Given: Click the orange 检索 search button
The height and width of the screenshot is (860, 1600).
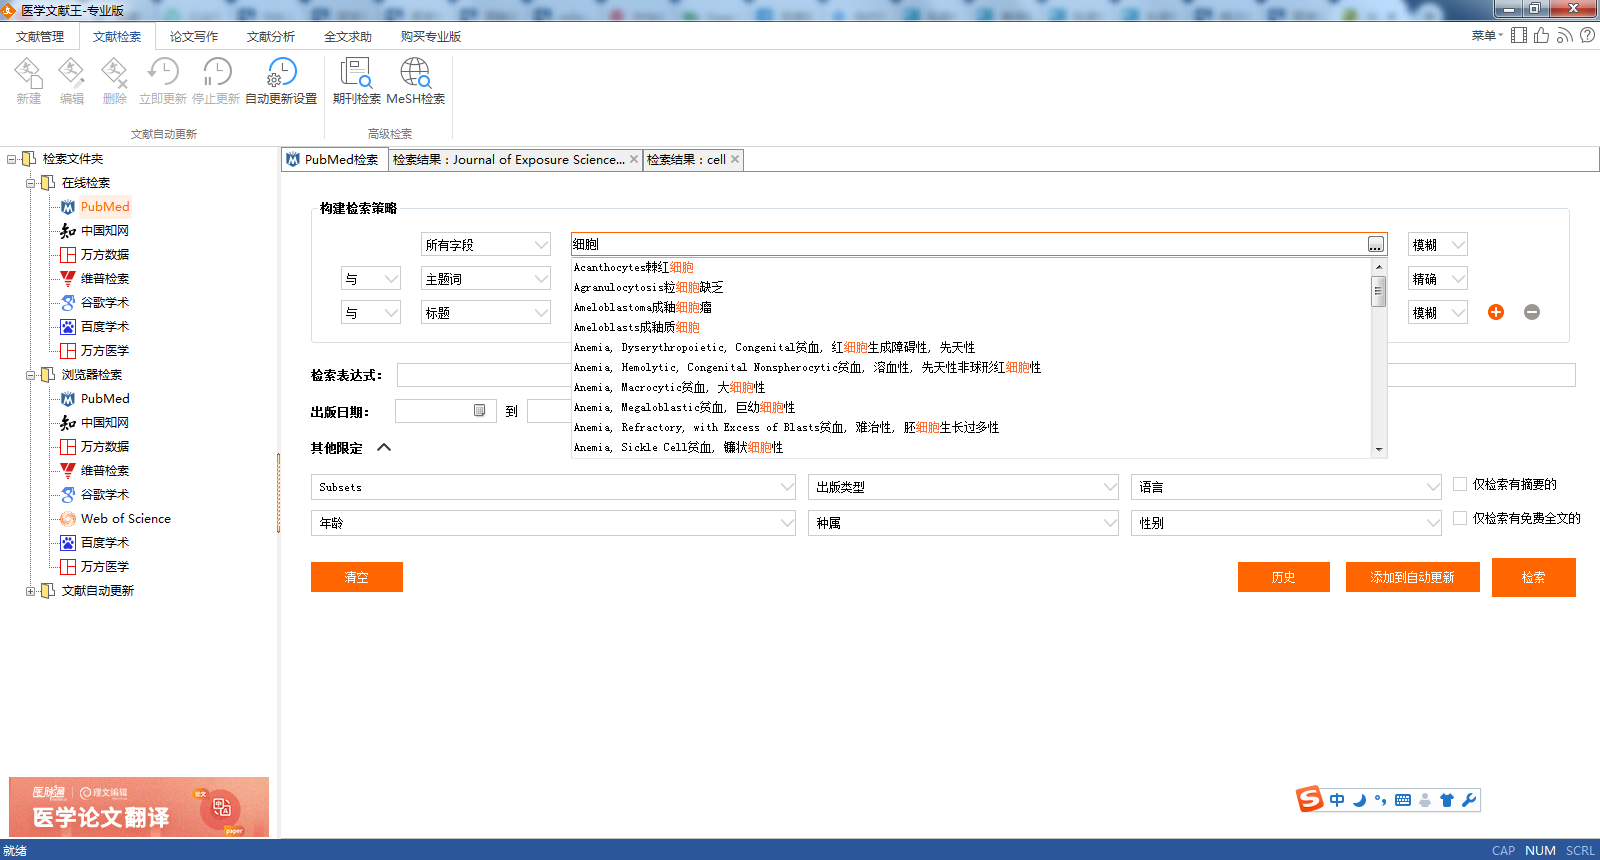Looking at the screenshot, I should [1533, 577].
